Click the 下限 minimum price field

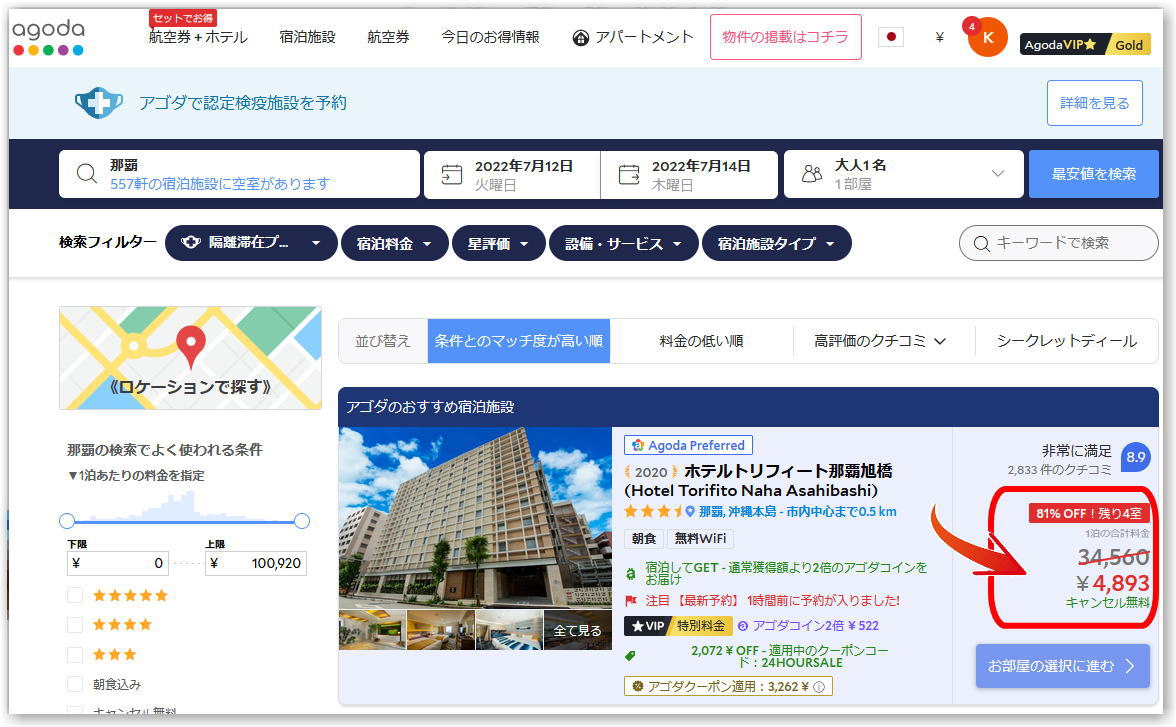(117, 563)
